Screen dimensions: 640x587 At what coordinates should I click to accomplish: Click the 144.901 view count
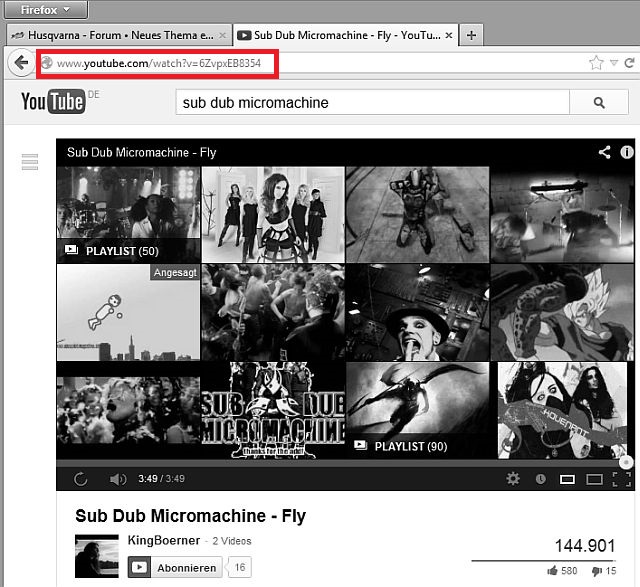pyautogui.click(x=584, y=546)
